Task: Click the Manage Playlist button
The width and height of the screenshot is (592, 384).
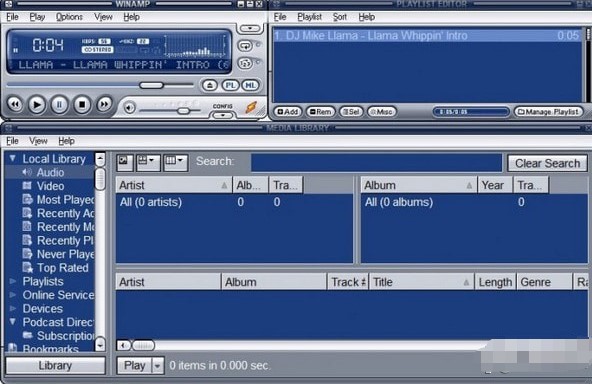Action: click(x=549, y=112)
